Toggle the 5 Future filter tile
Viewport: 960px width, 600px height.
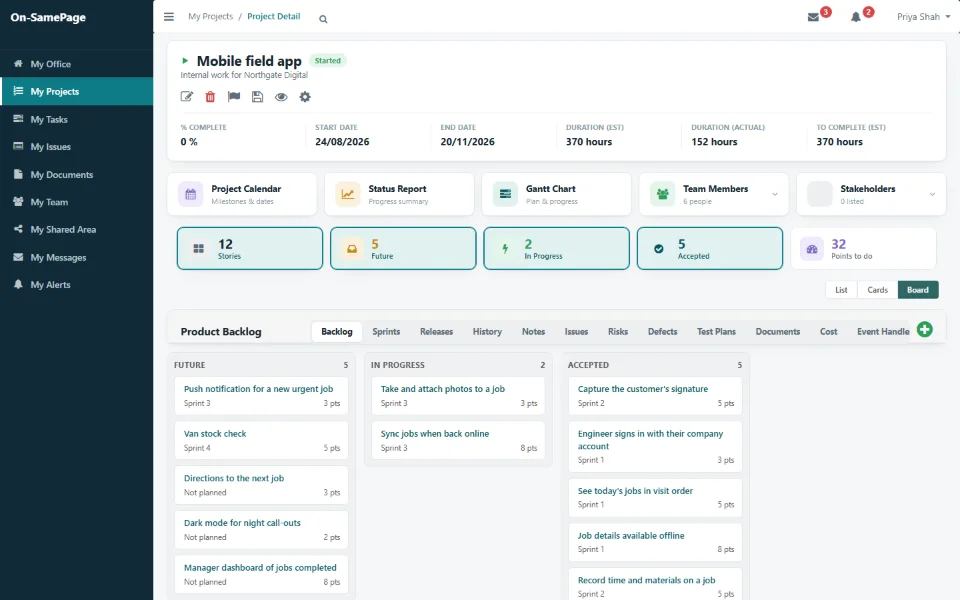point(403,249)
